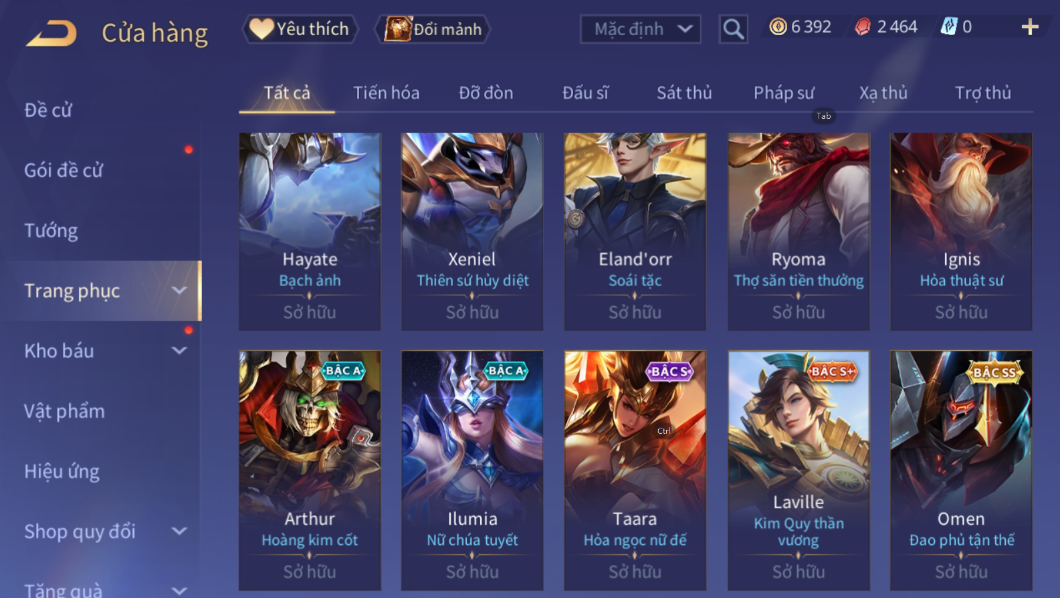
Task: Click the red ruby currency icon
Action: point(863,27)
